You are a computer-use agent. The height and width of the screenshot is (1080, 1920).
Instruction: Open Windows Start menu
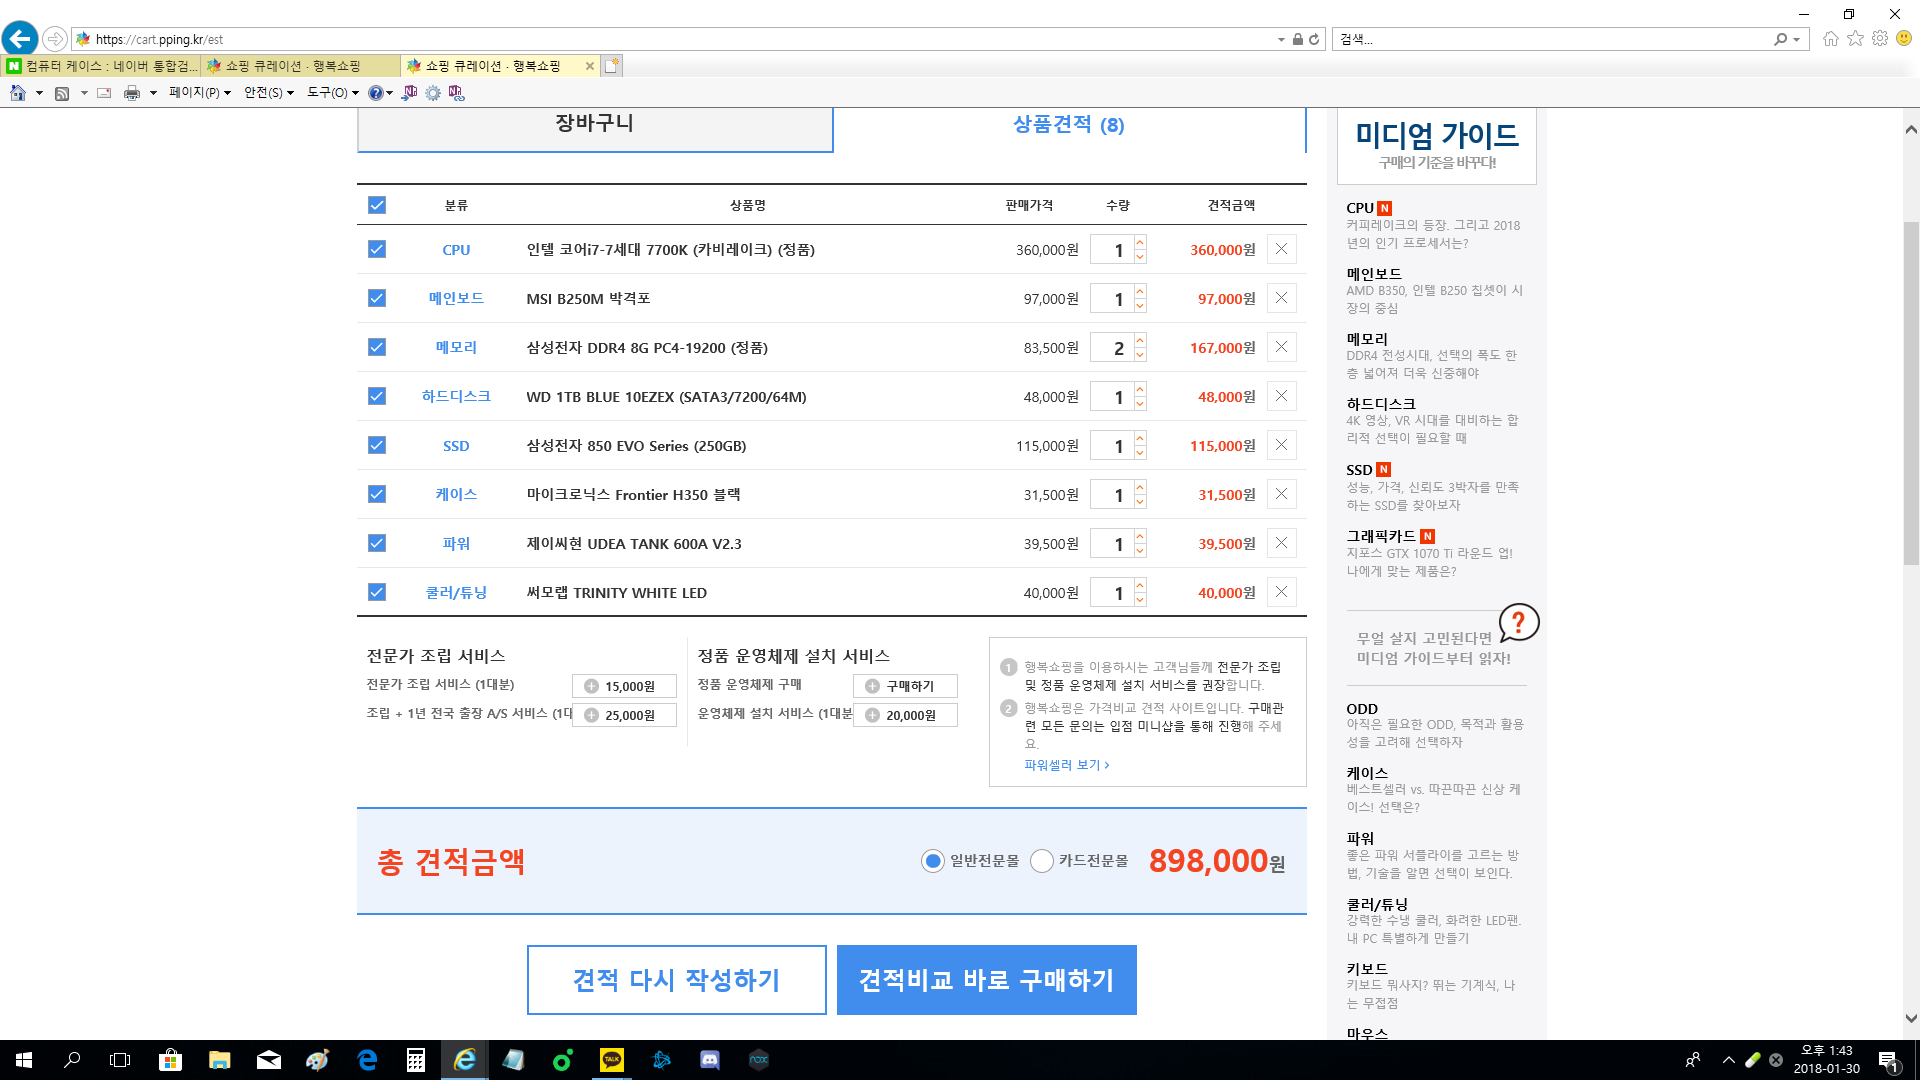pos(24,1060)
